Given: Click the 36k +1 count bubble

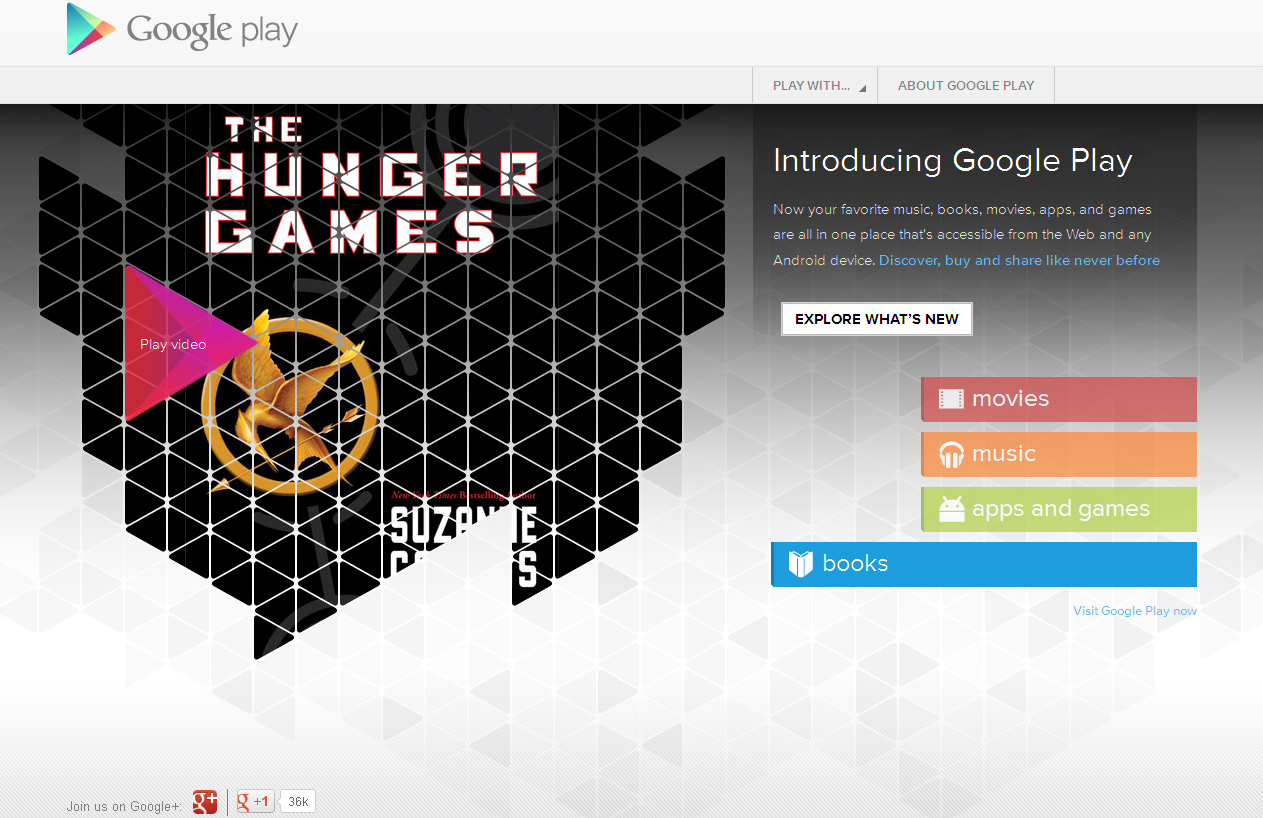Looking at the screenshot, I should pos(298,802).
